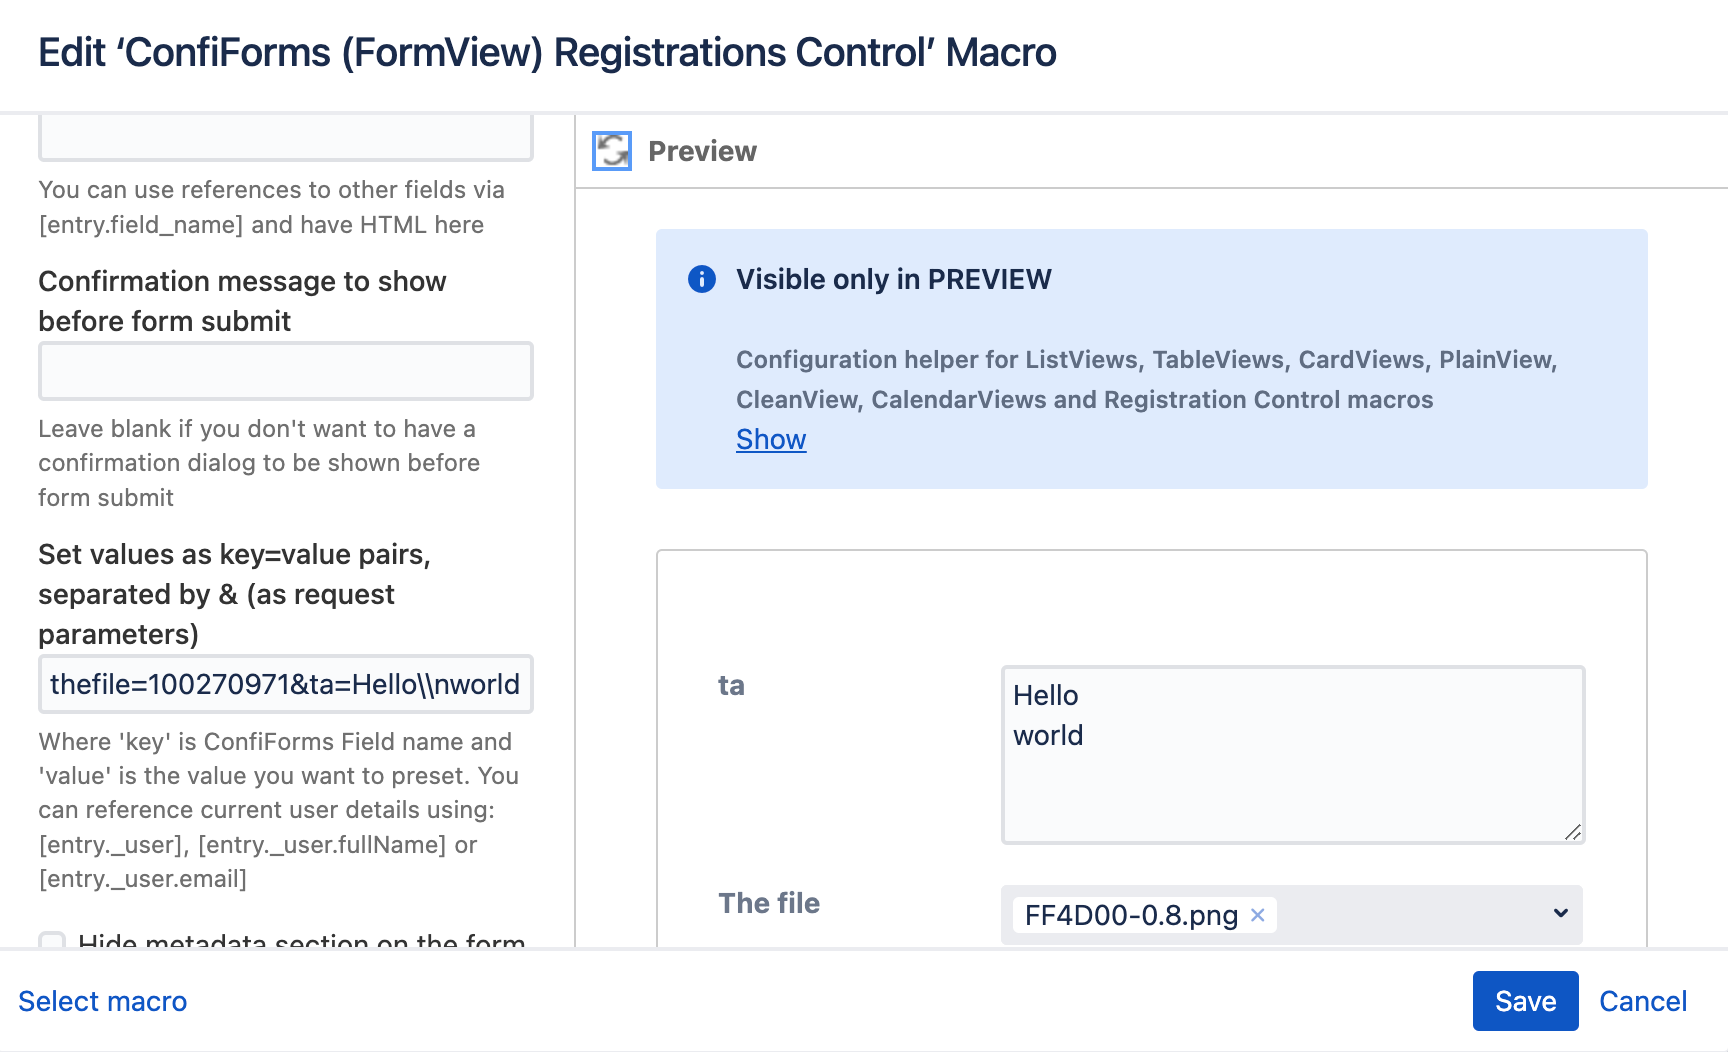Click 'The file' field label
1728x1052 pixels.
pyautogui.click(x=768, y=902)
